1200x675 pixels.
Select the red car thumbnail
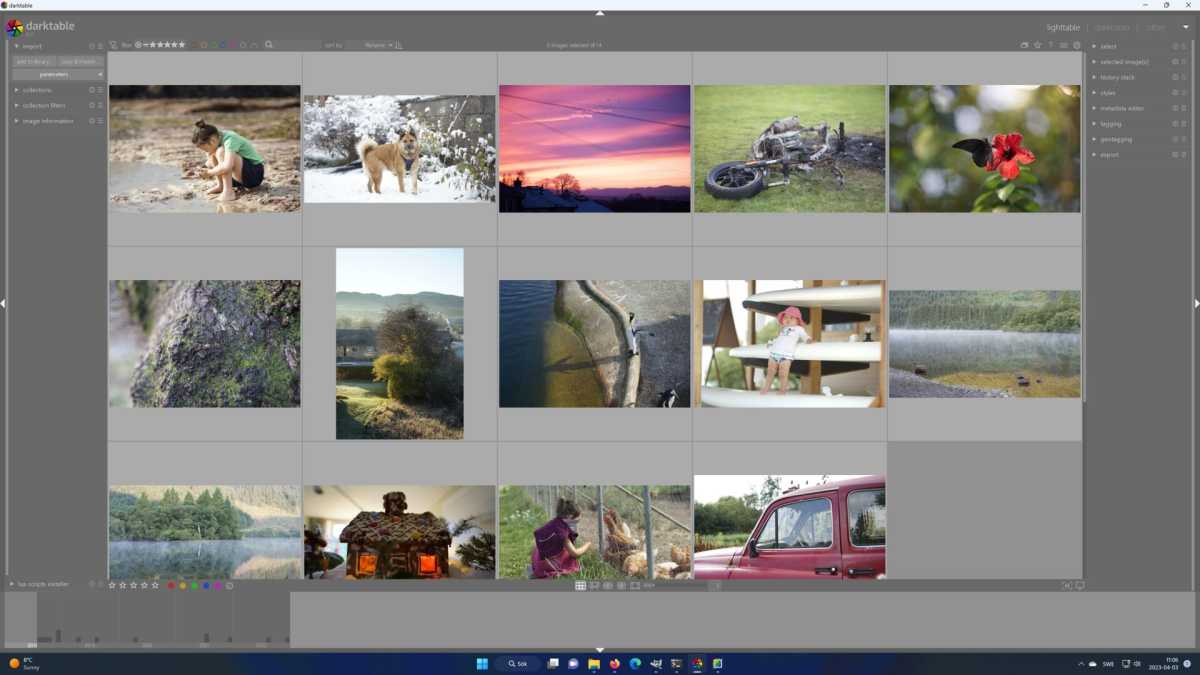pyautogui.click(x=790, y=527)
